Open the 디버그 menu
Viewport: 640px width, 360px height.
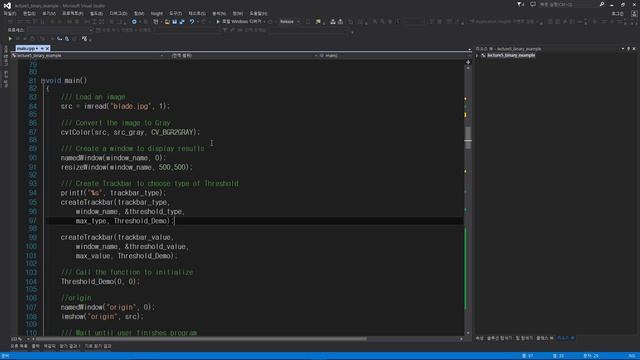click(x=118, y=13)
